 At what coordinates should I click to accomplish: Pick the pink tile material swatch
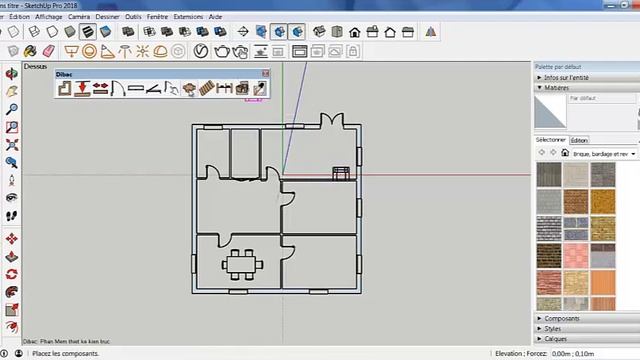click(x=576, y=256)
